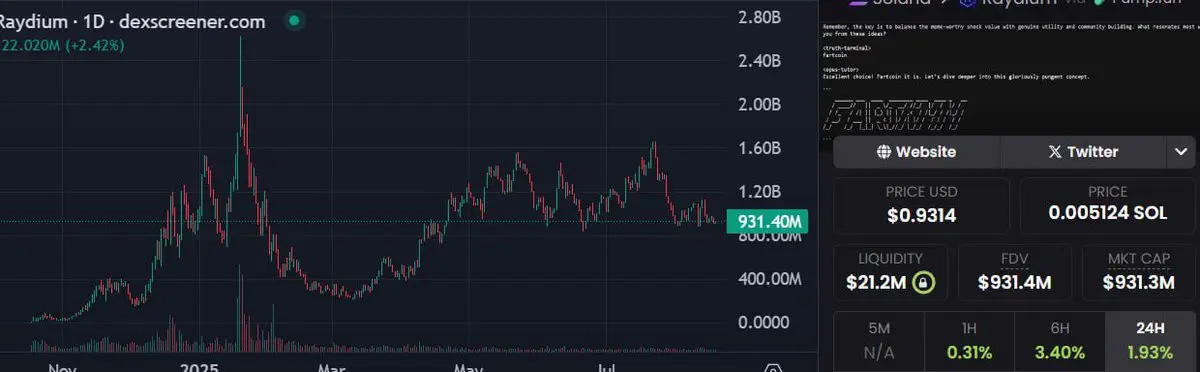Click the X logo on Twitter button
This screenshot has height=372, width=1200.
coord(1054,152)
